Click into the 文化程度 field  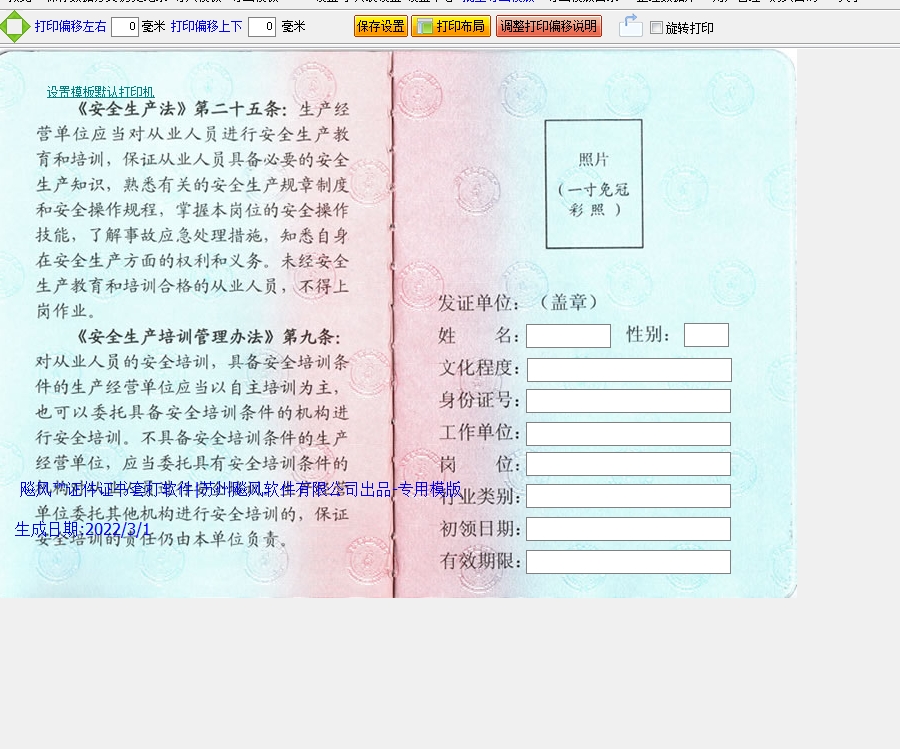(x=629, y=370)
